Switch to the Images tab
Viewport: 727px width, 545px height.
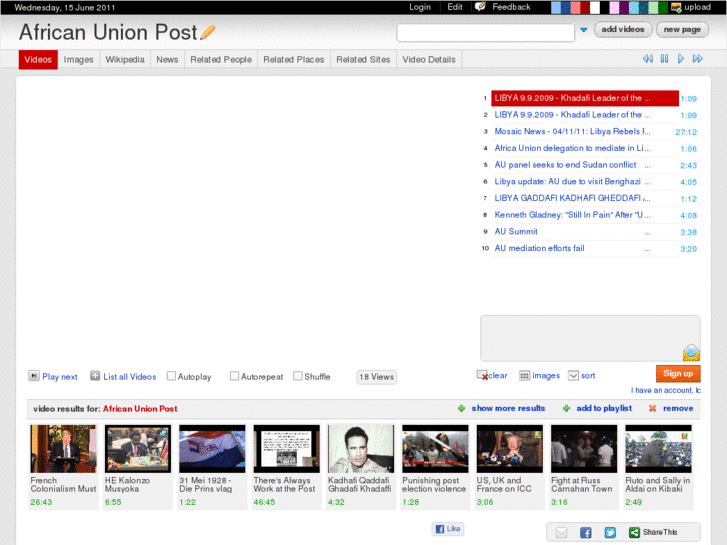(x=78, y=59)
